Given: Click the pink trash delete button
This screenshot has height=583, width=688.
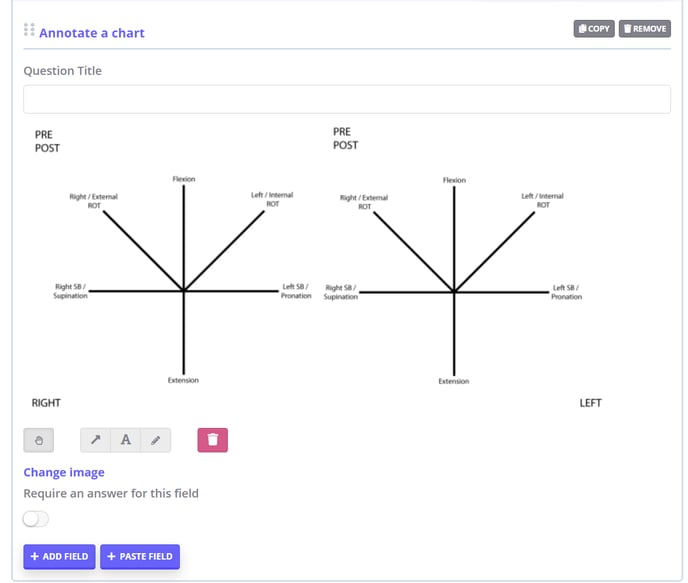Looking at the screenshot, I should (213, 440).
